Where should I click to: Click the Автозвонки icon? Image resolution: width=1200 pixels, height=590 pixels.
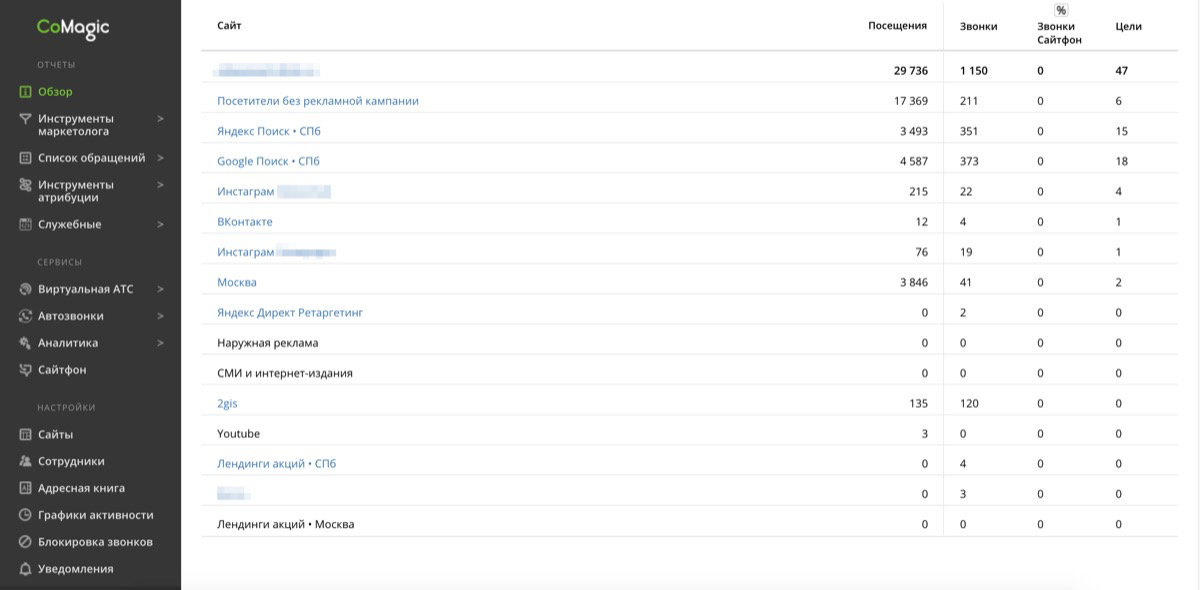tap(26, 316)
